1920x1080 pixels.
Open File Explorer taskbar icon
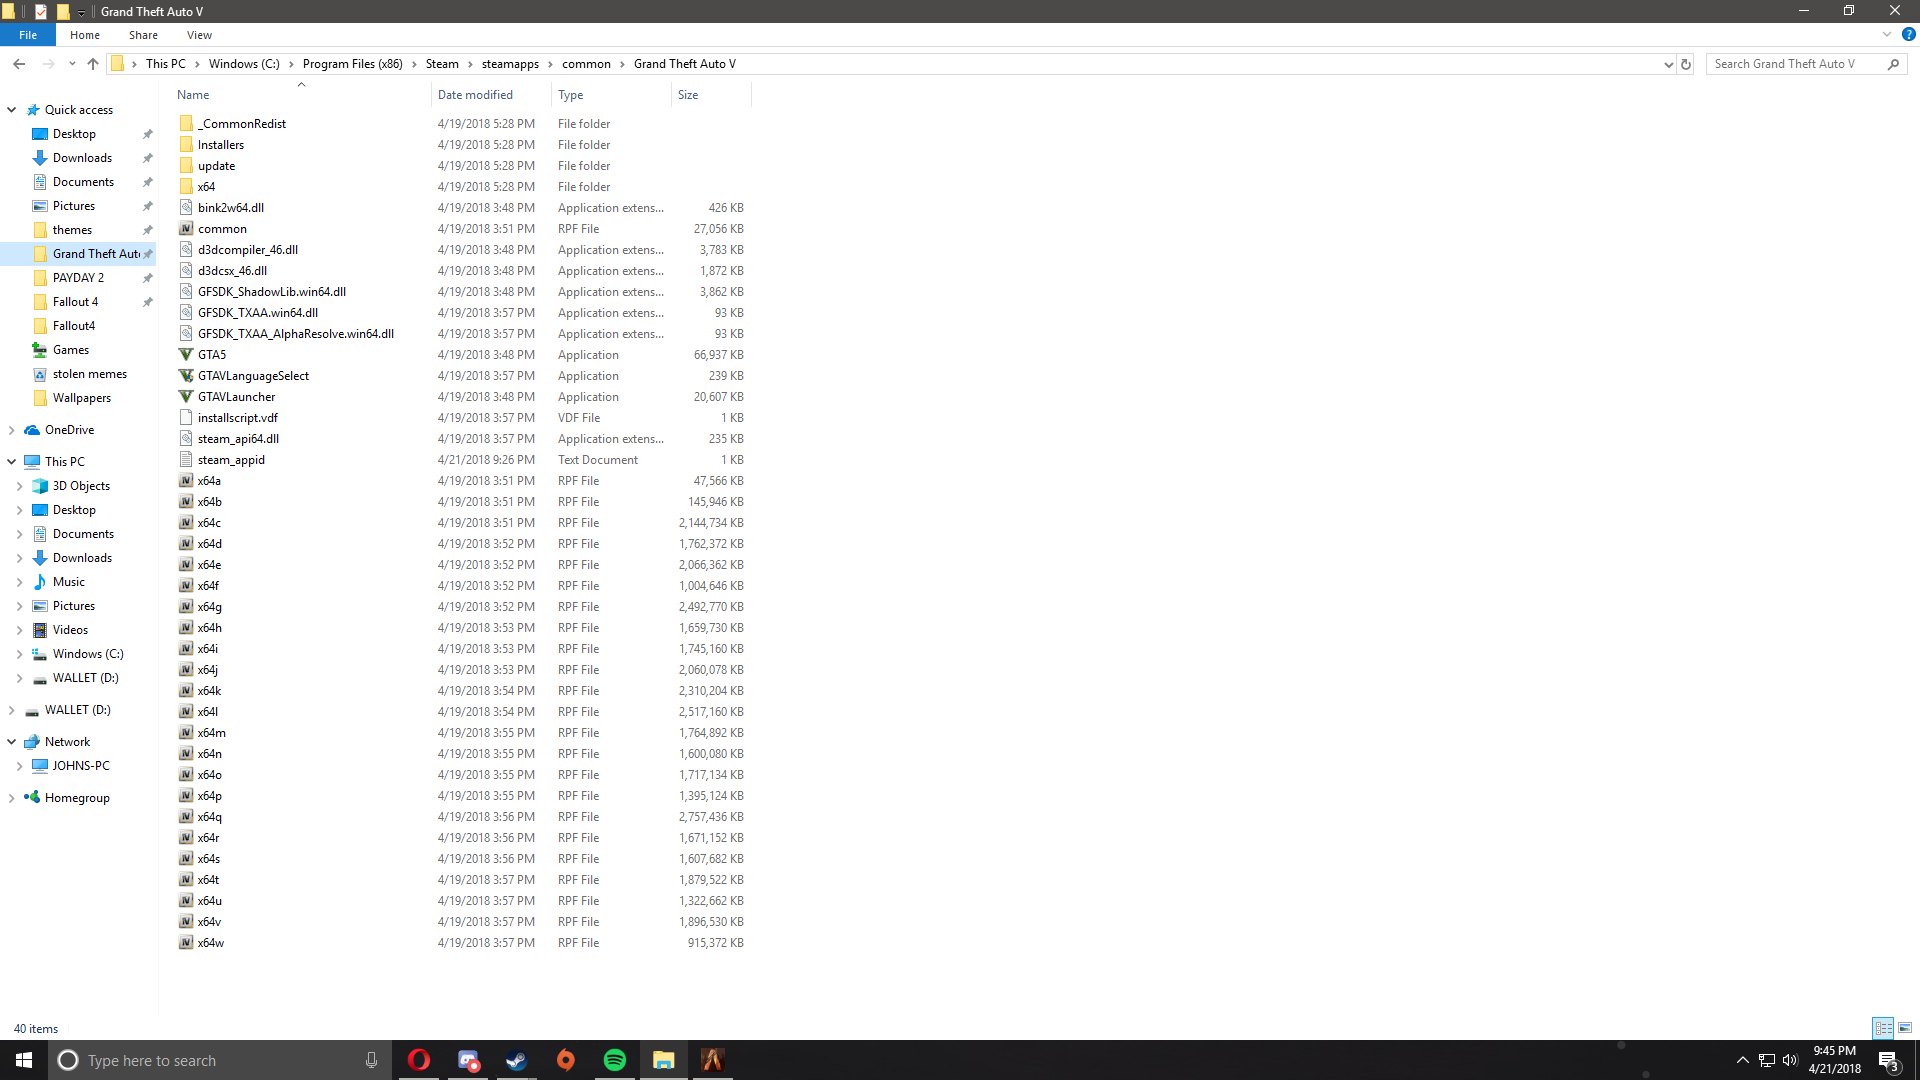pyautogui.click(x=663, y=1060)
